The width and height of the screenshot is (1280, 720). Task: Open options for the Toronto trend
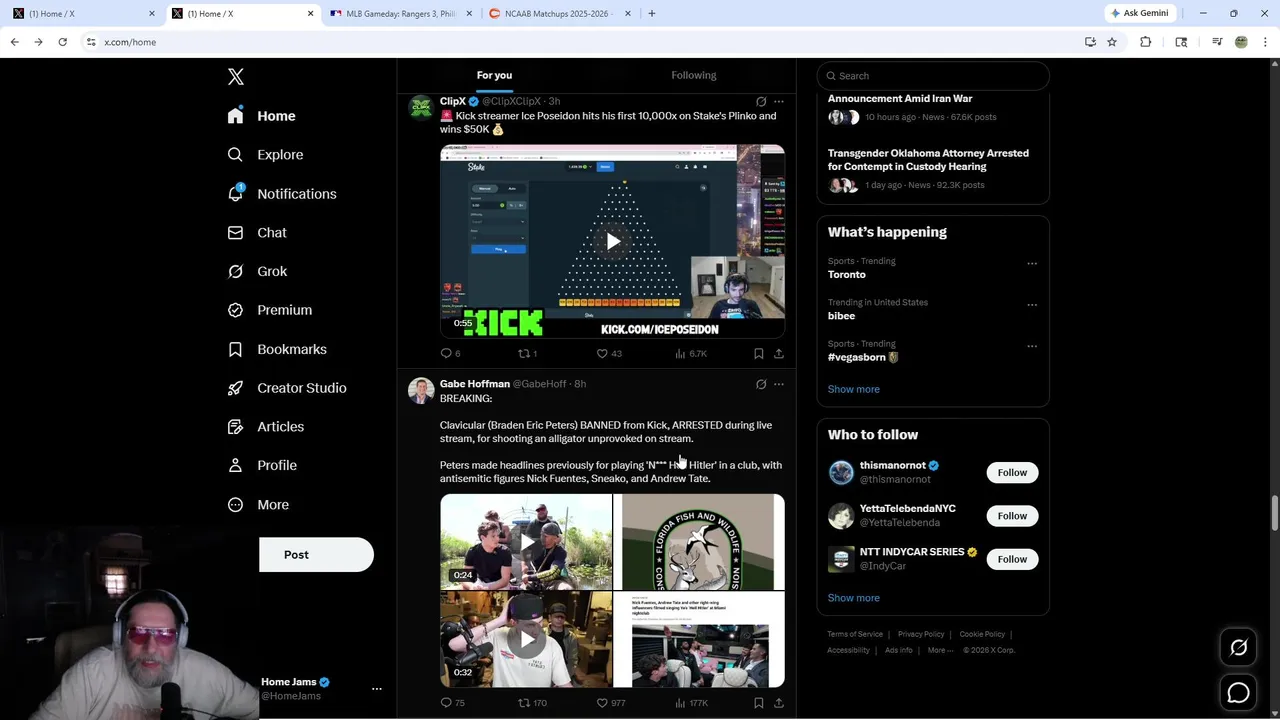[1032, 264]
